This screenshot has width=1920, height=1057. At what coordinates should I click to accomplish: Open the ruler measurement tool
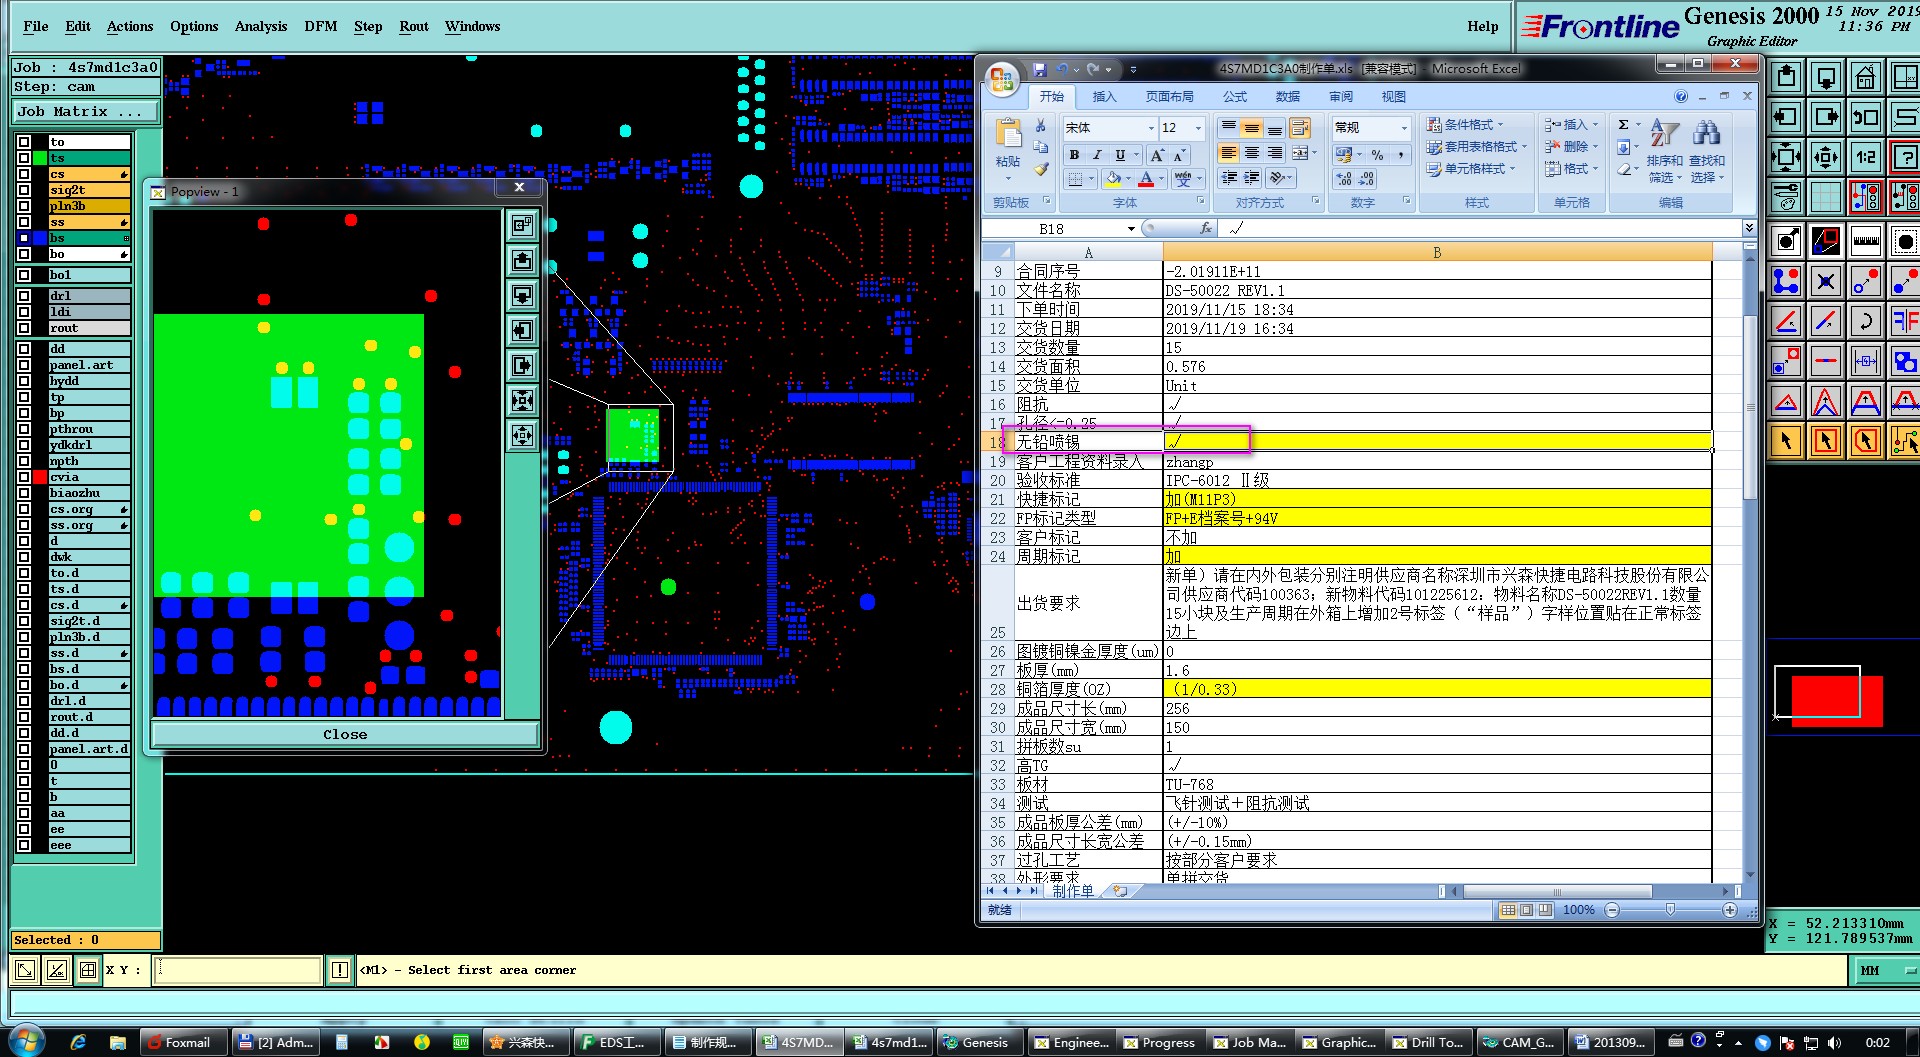tap(1866, 241)
